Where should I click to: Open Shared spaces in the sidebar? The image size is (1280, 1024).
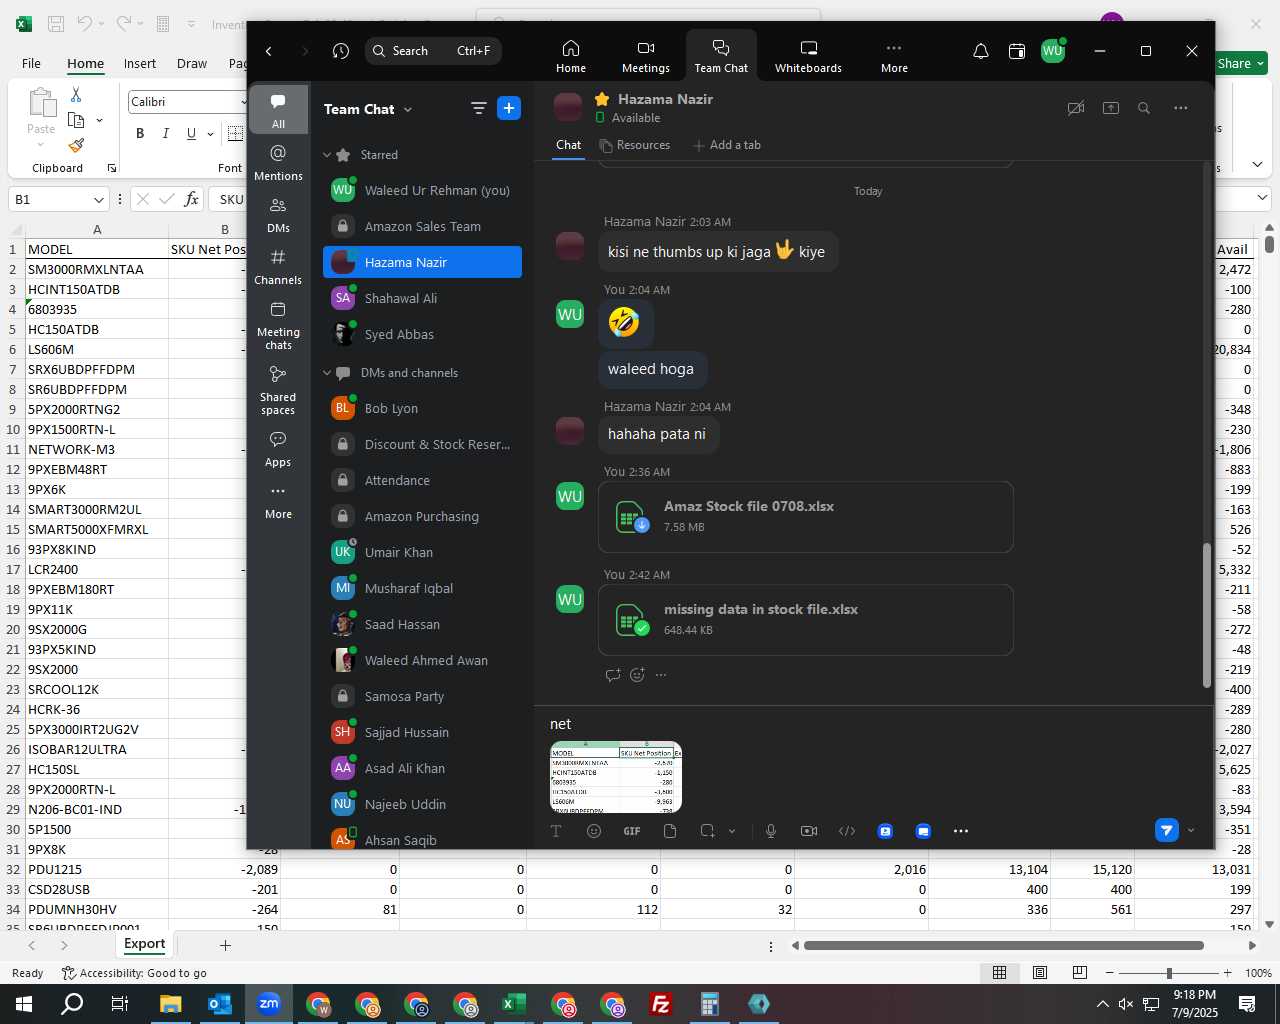278,390
